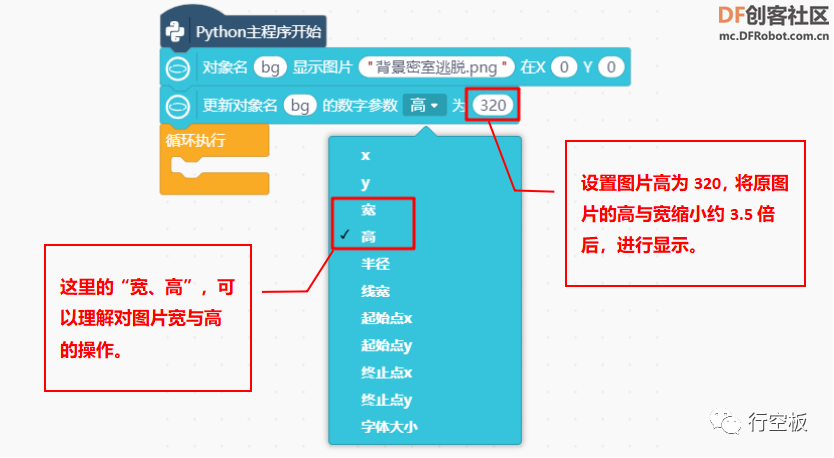This screenshot has height=458, width=834.
Task: Choose 终止点x menu entry
Action: [387, 373]
